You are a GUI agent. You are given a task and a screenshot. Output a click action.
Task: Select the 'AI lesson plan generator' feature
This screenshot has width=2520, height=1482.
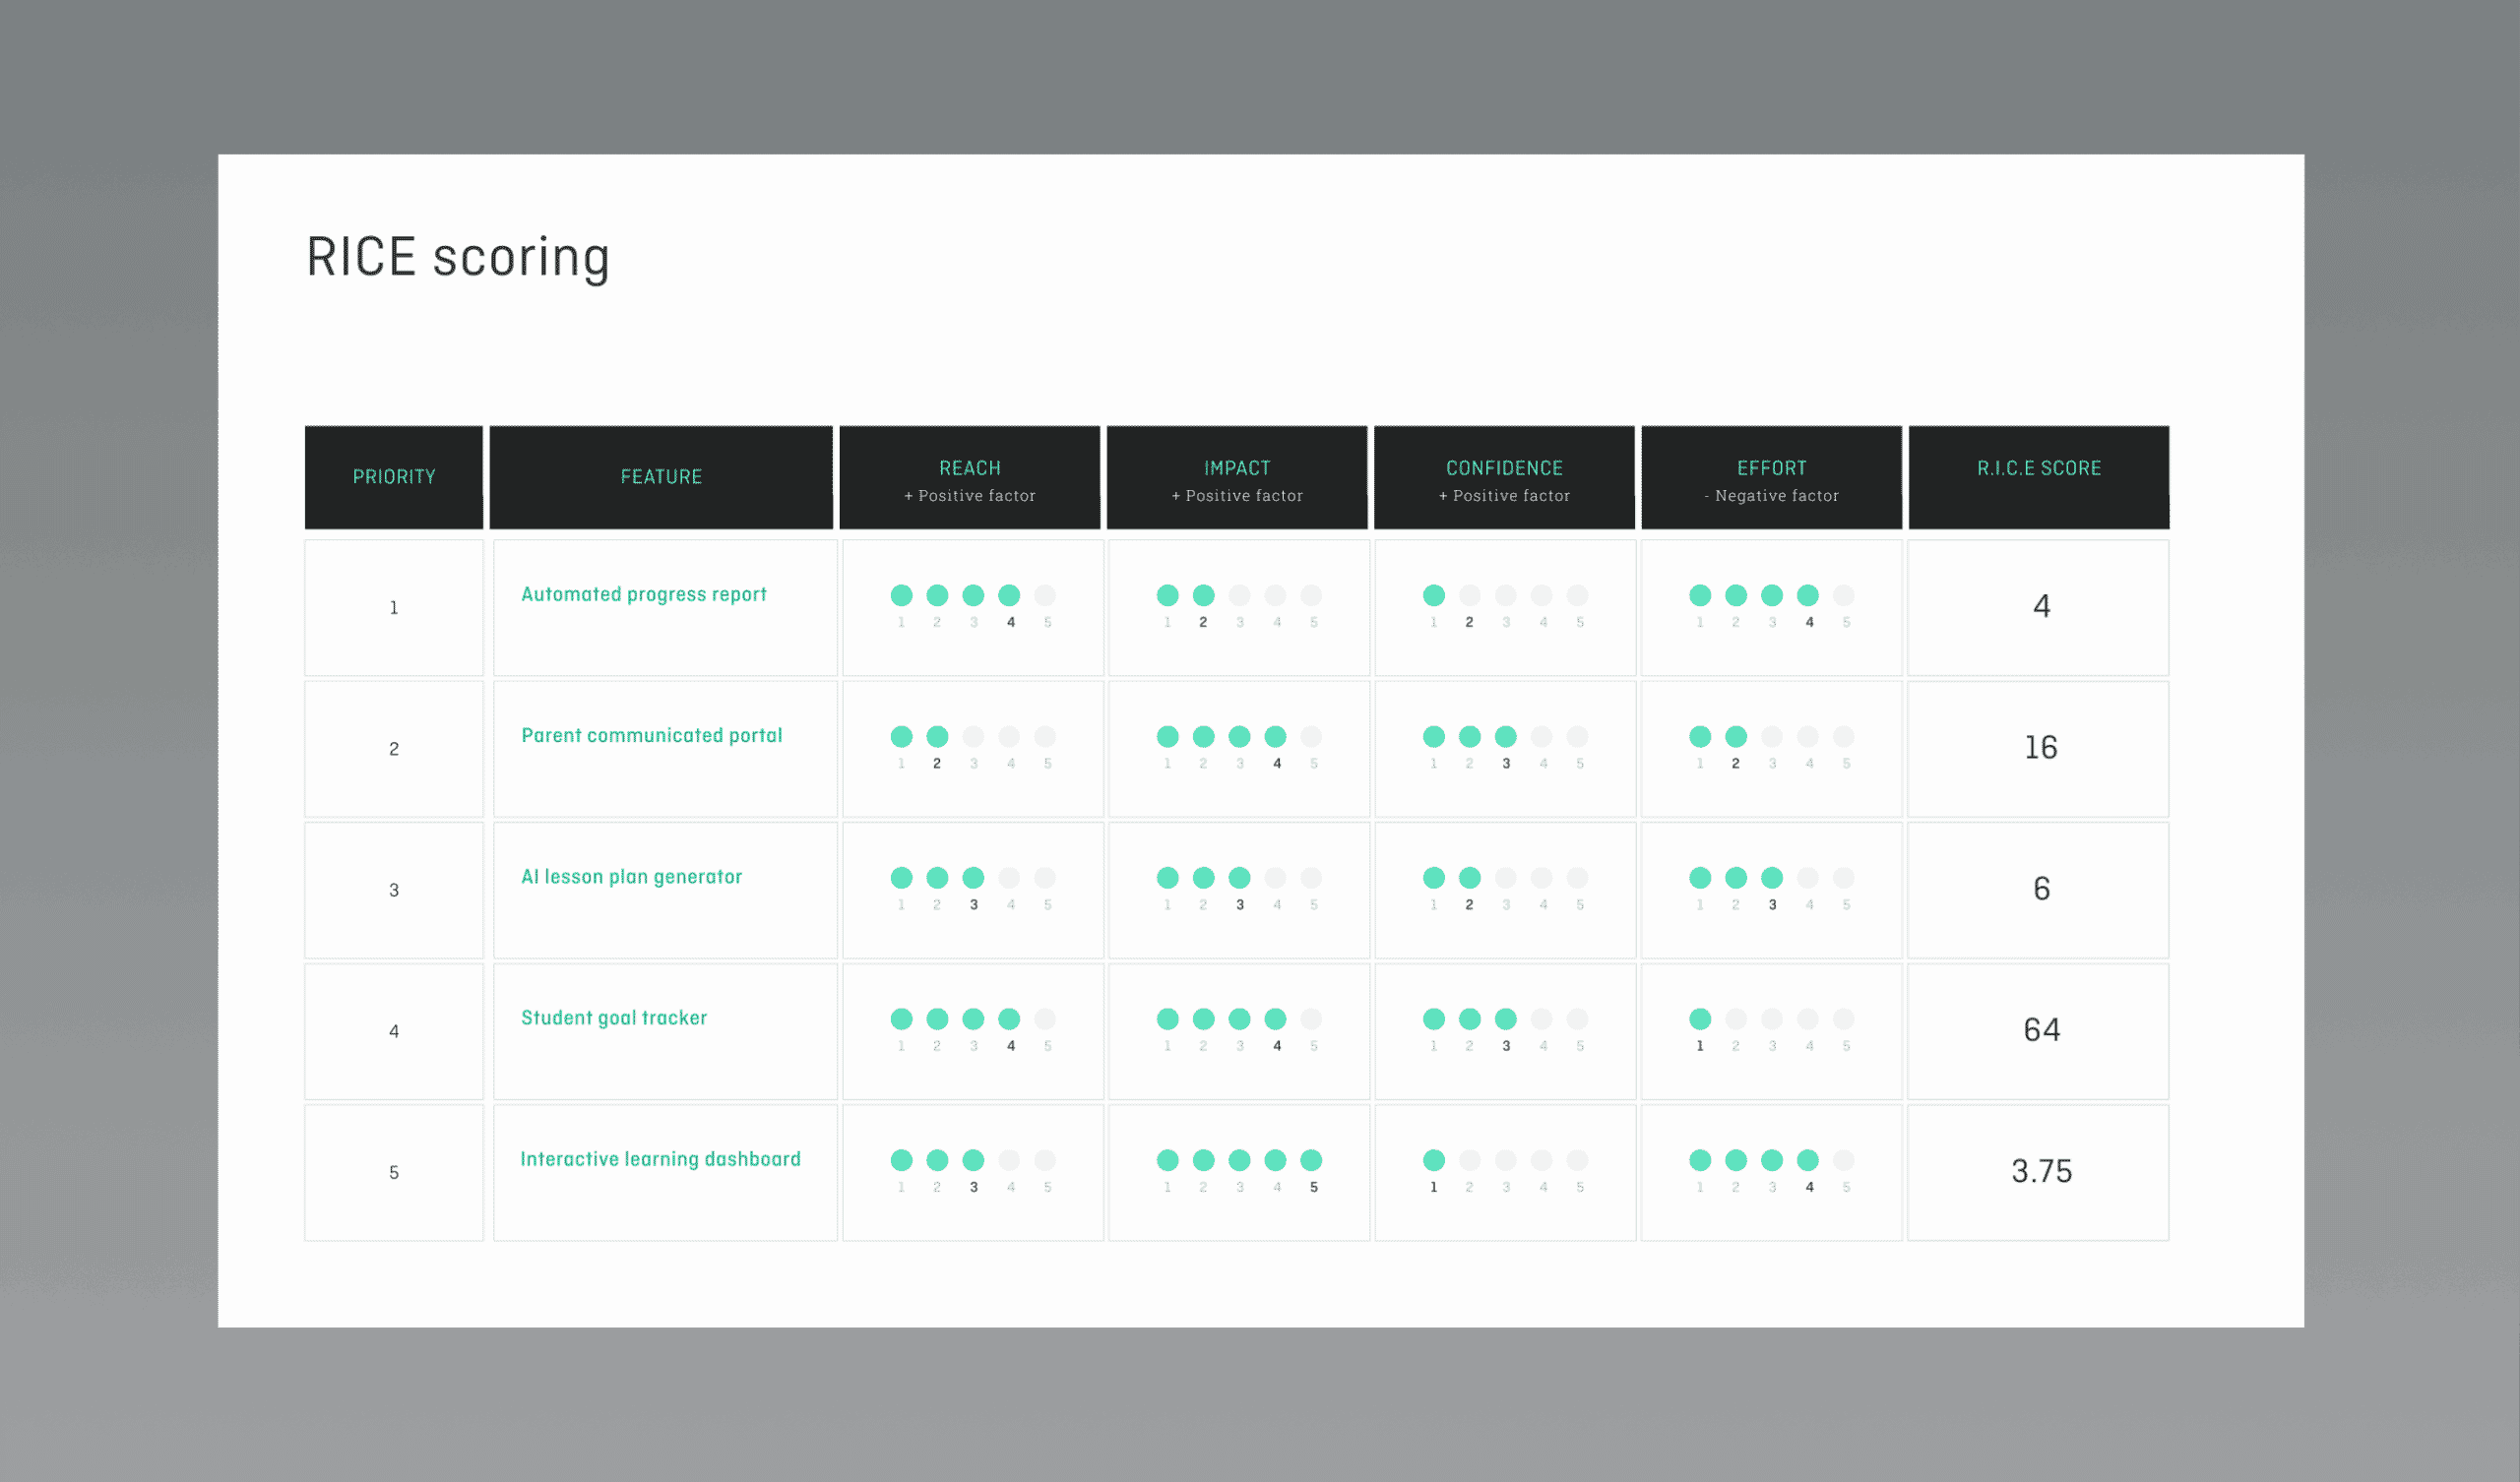click(631, 876)
